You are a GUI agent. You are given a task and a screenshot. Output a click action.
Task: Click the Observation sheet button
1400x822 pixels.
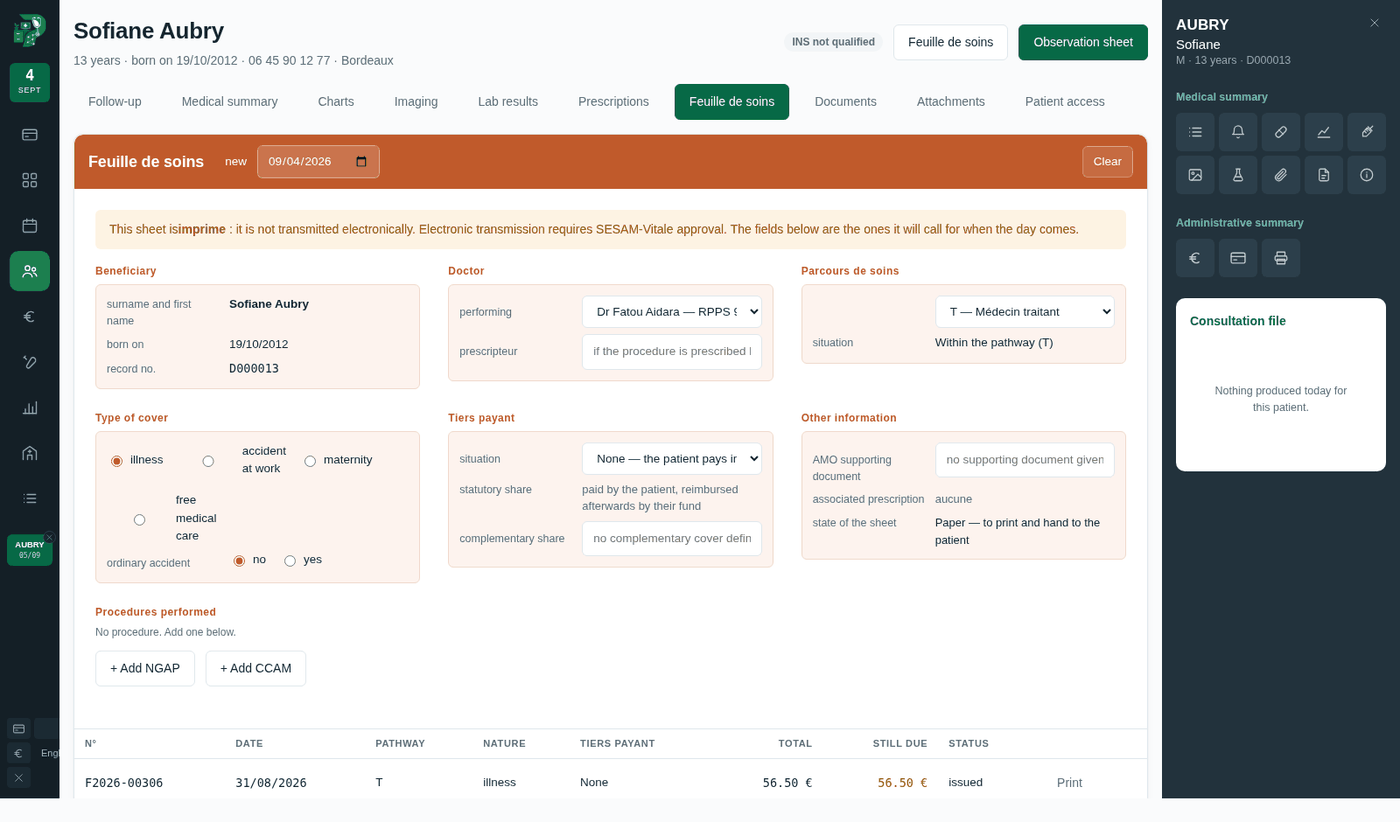coord(1083,42)
